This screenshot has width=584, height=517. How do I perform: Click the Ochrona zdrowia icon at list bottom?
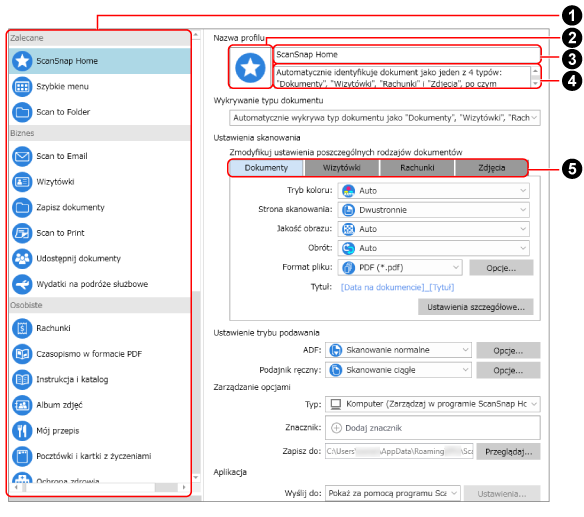(22, 478)
